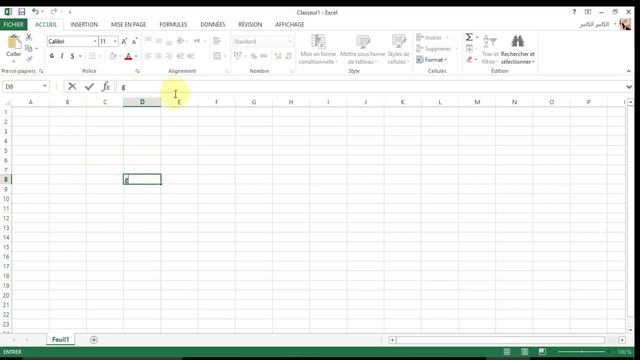Screen dimensions: 640x360
Task: Increase font size with the large A icon
Action: point(124,41)
